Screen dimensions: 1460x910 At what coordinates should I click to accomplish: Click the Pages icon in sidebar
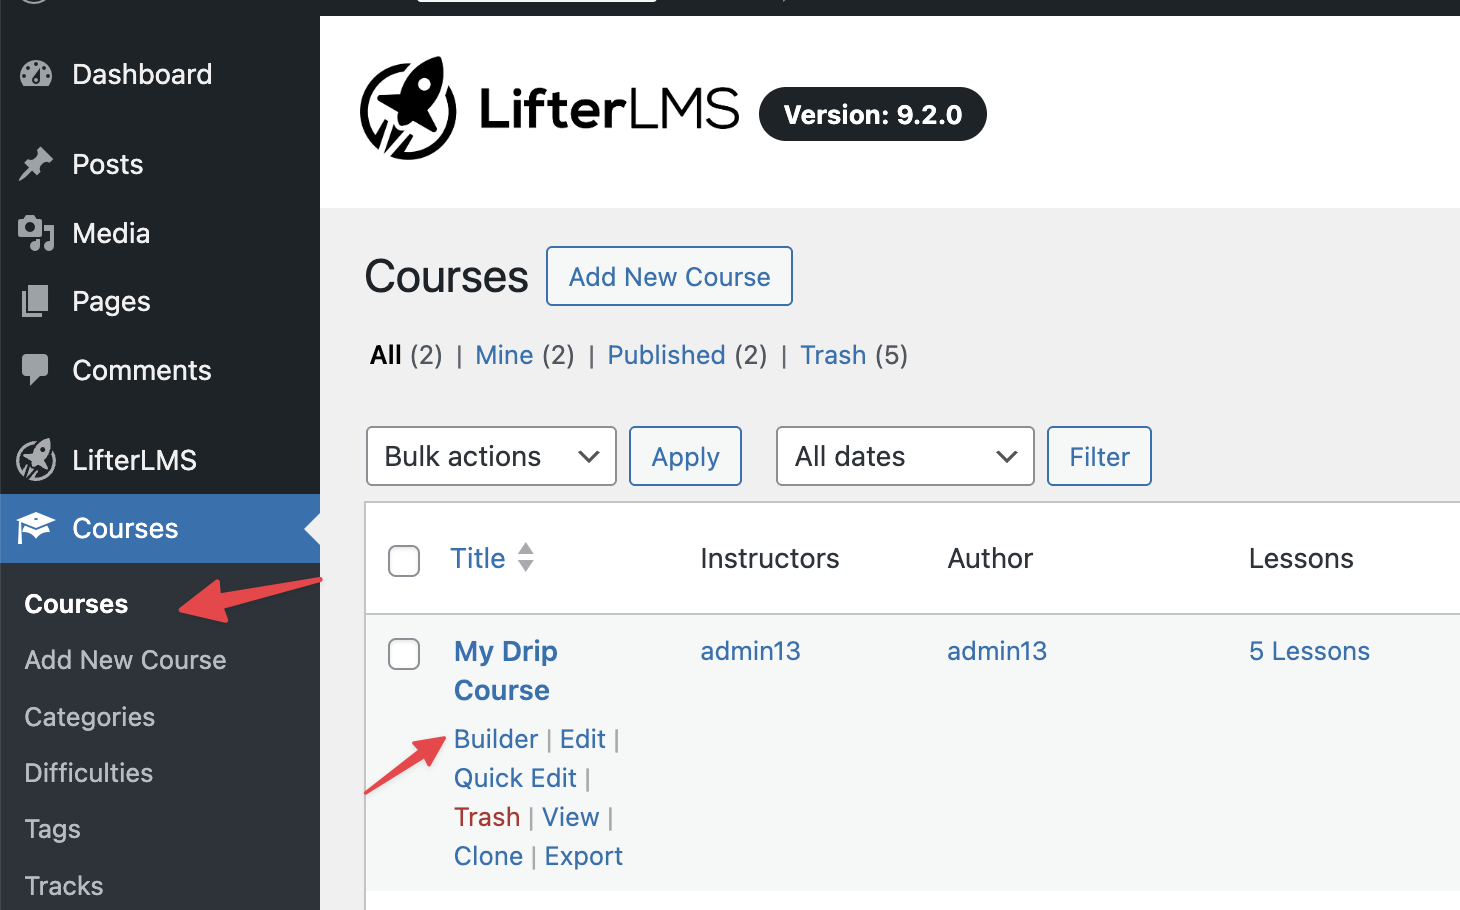click(x=36, y=301)
